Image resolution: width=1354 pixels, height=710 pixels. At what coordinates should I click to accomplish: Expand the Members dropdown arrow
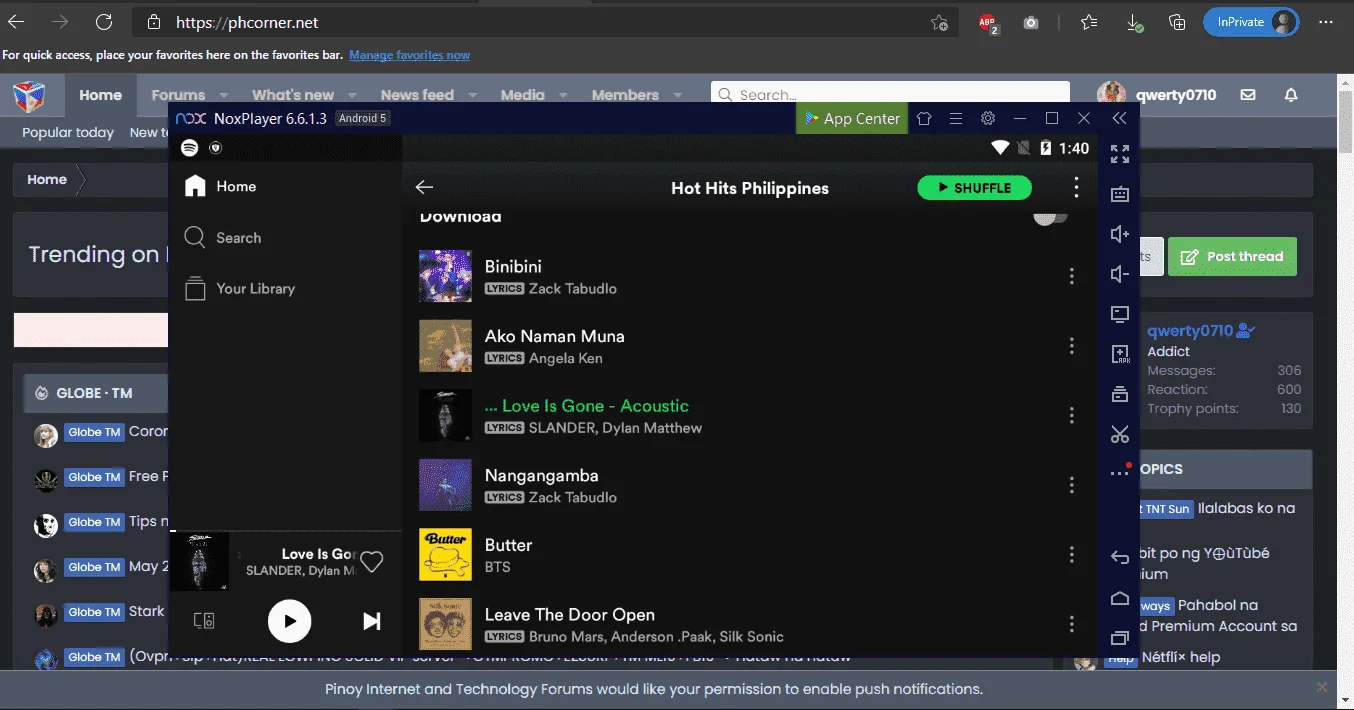pos(678,96)
